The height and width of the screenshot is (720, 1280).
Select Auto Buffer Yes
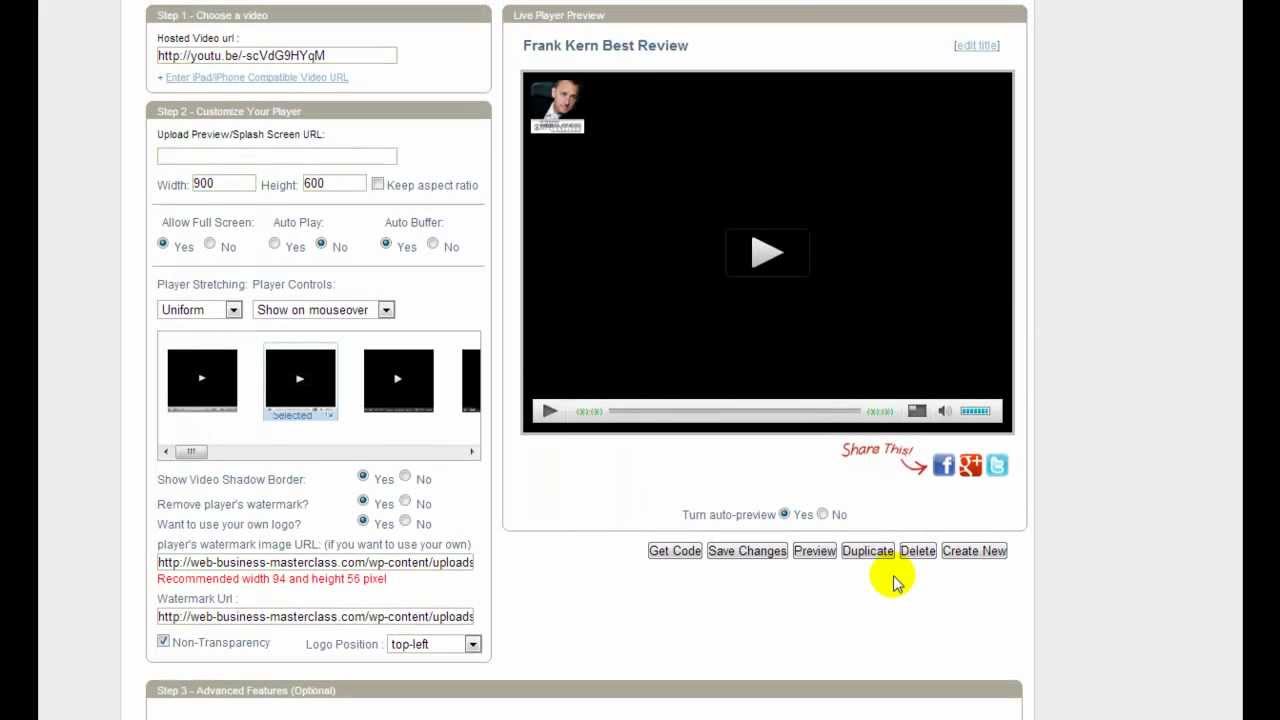click(x=386, y=243)
